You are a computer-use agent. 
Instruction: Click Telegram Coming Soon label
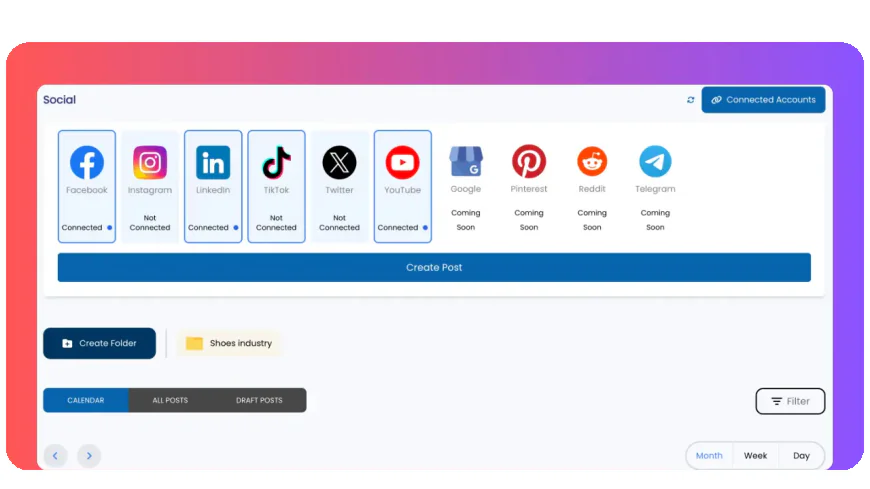click(655, 220)
